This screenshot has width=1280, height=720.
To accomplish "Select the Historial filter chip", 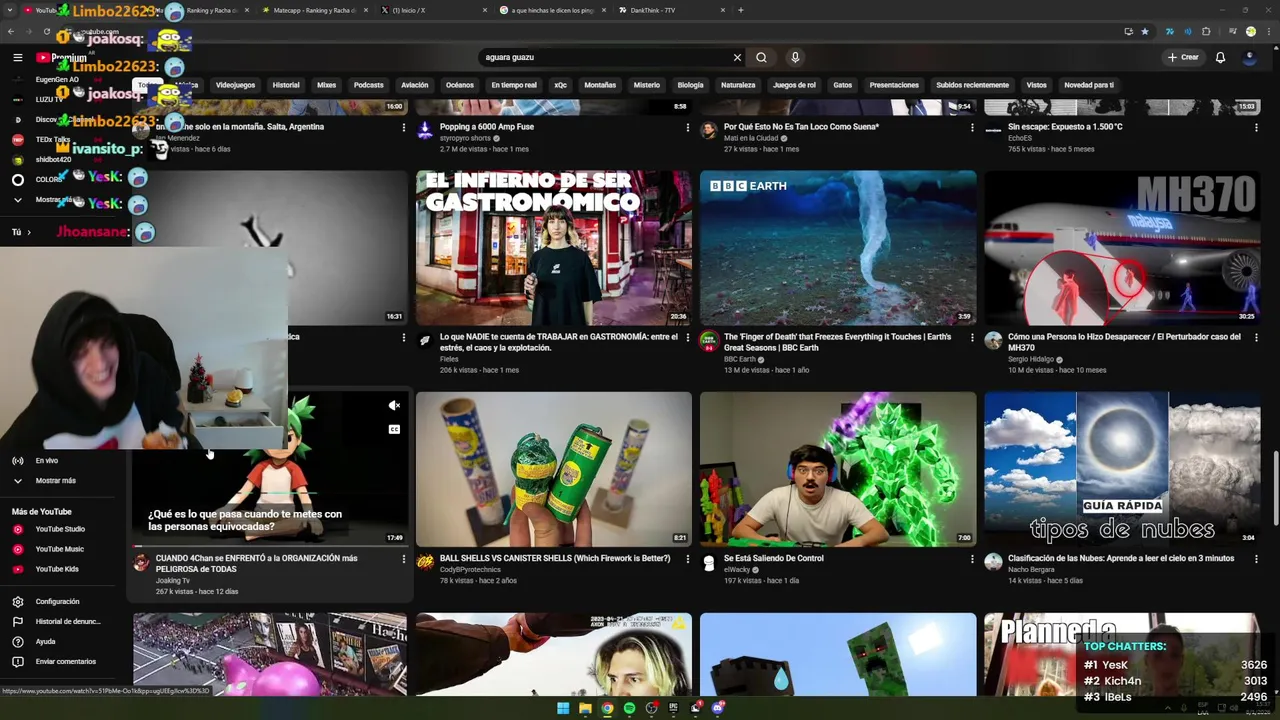I will (x=286, y=85).
